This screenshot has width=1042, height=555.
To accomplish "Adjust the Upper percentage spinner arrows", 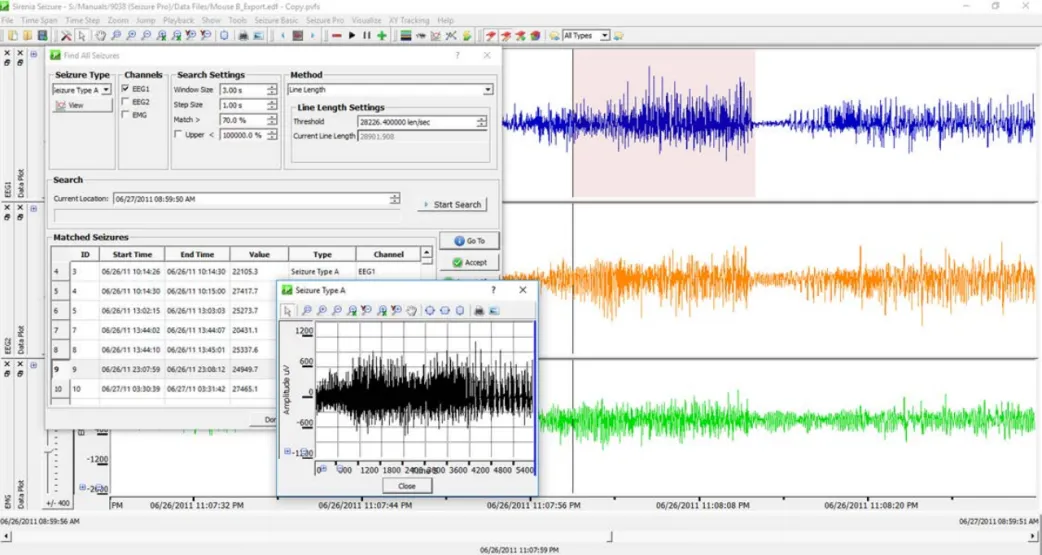I will [x=272, y=135].
